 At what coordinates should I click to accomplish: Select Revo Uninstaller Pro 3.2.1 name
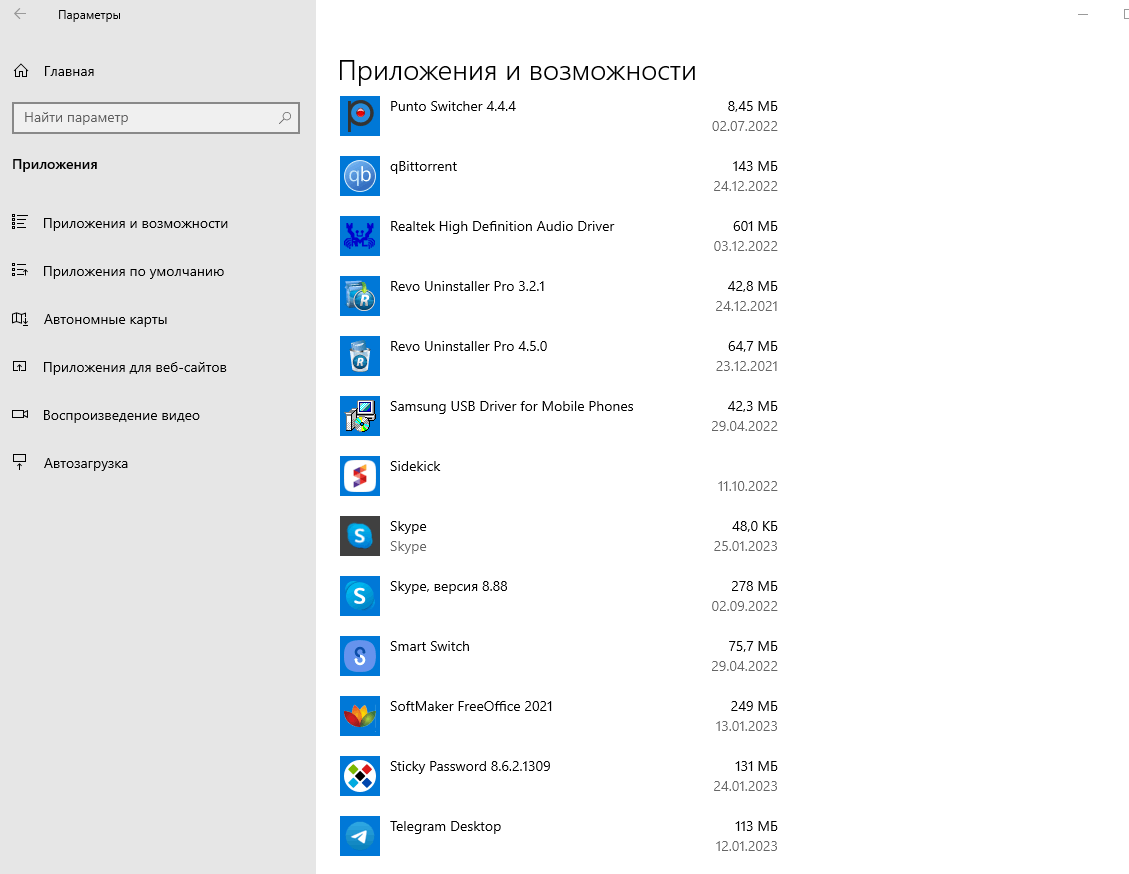(467, 287)
